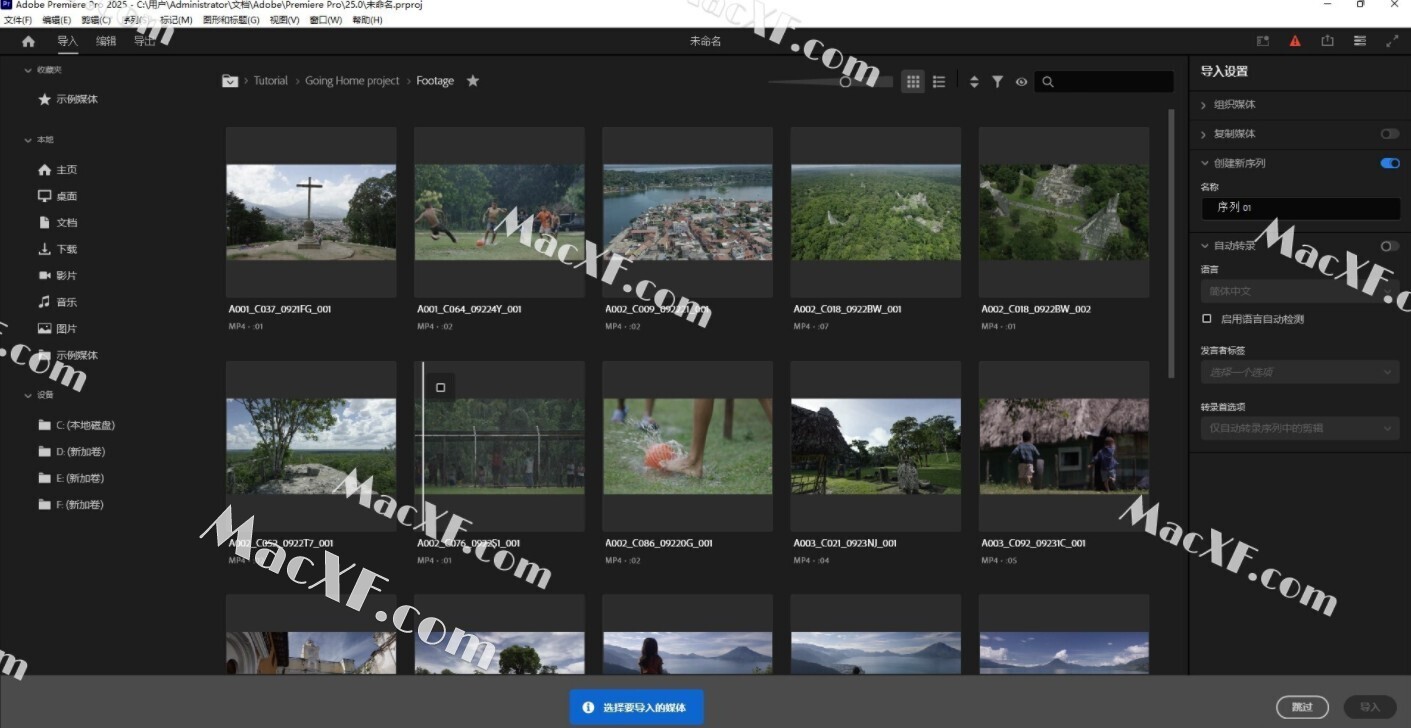Expand the 复制媒体 section
Image resolution: width=1411 pixels, height=728 pixels.
click(1205, 134)
